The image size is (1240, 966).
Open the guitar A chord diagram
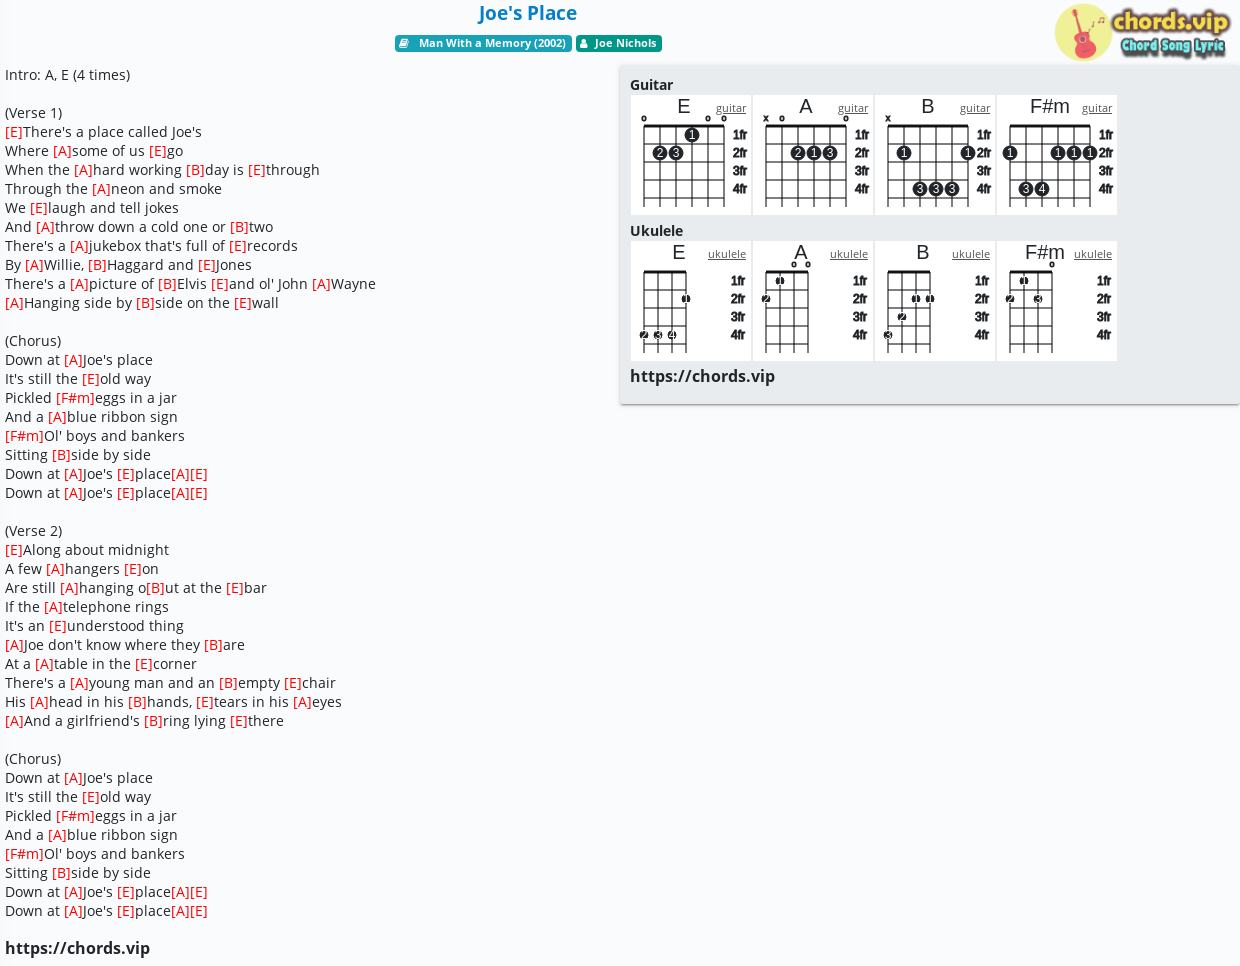tap(813, 155)
